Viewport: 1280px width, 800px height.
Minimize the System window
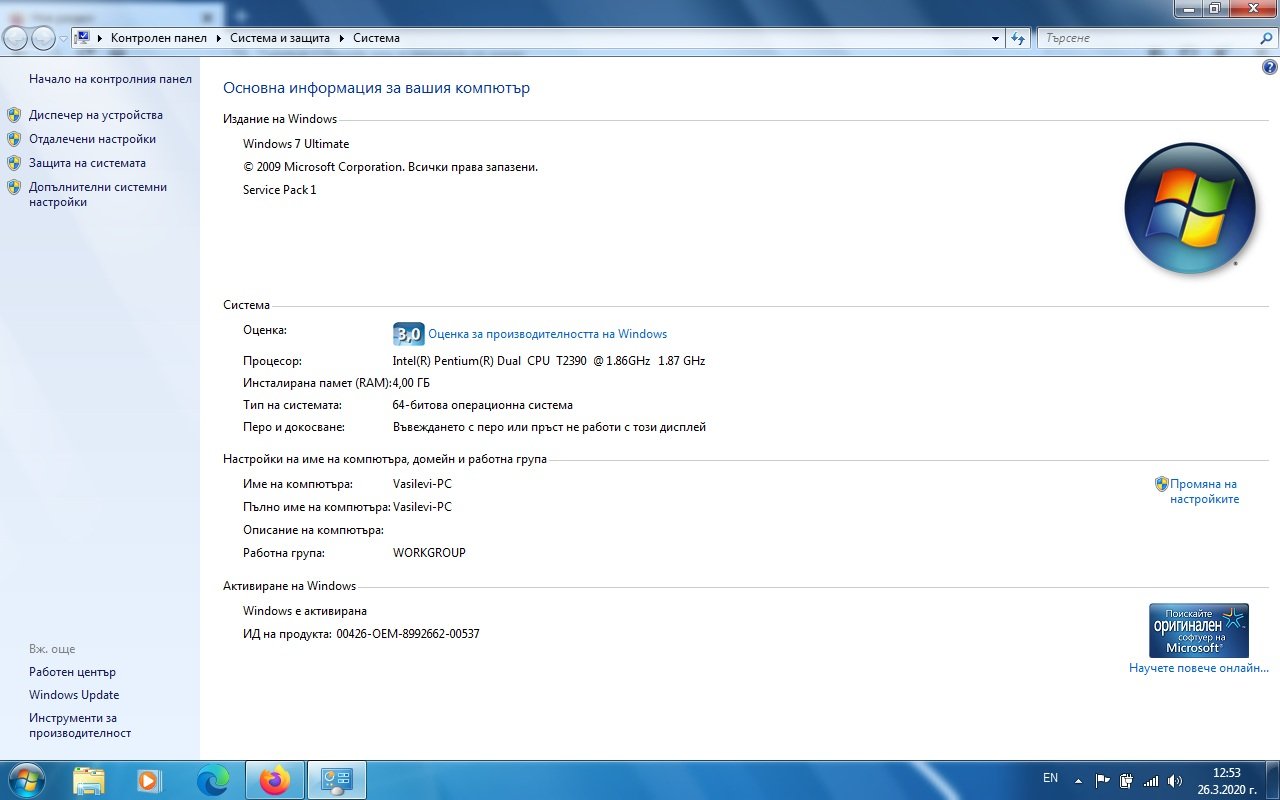1187,9
